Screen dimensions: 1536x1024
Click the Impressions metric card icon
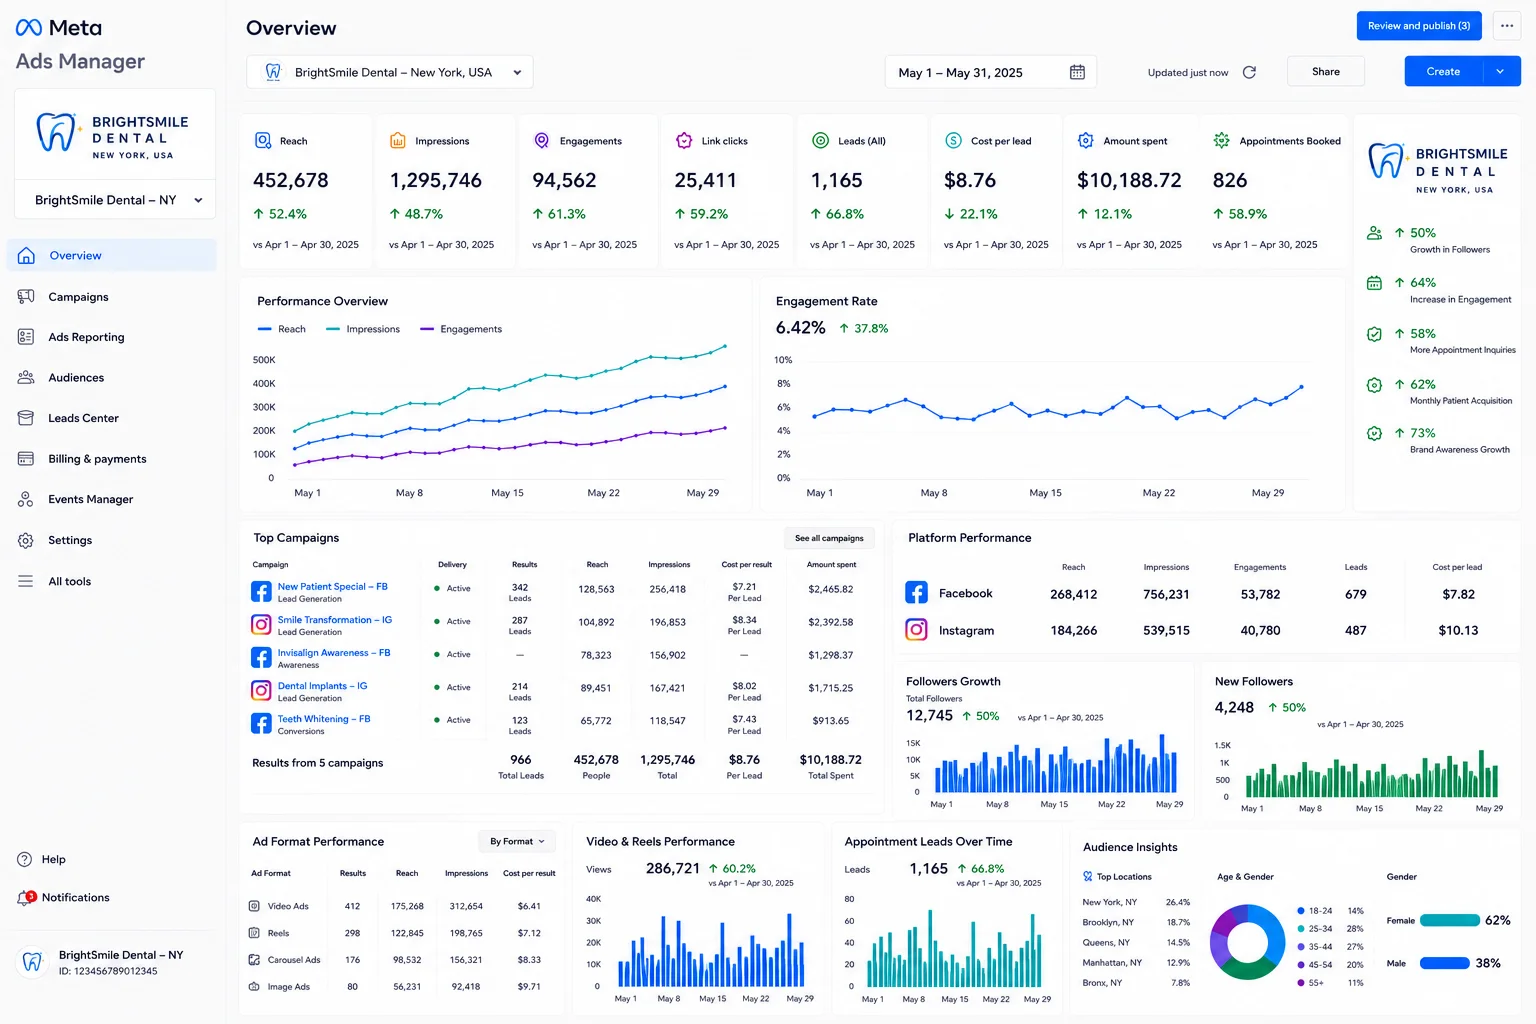pos(398,141)
